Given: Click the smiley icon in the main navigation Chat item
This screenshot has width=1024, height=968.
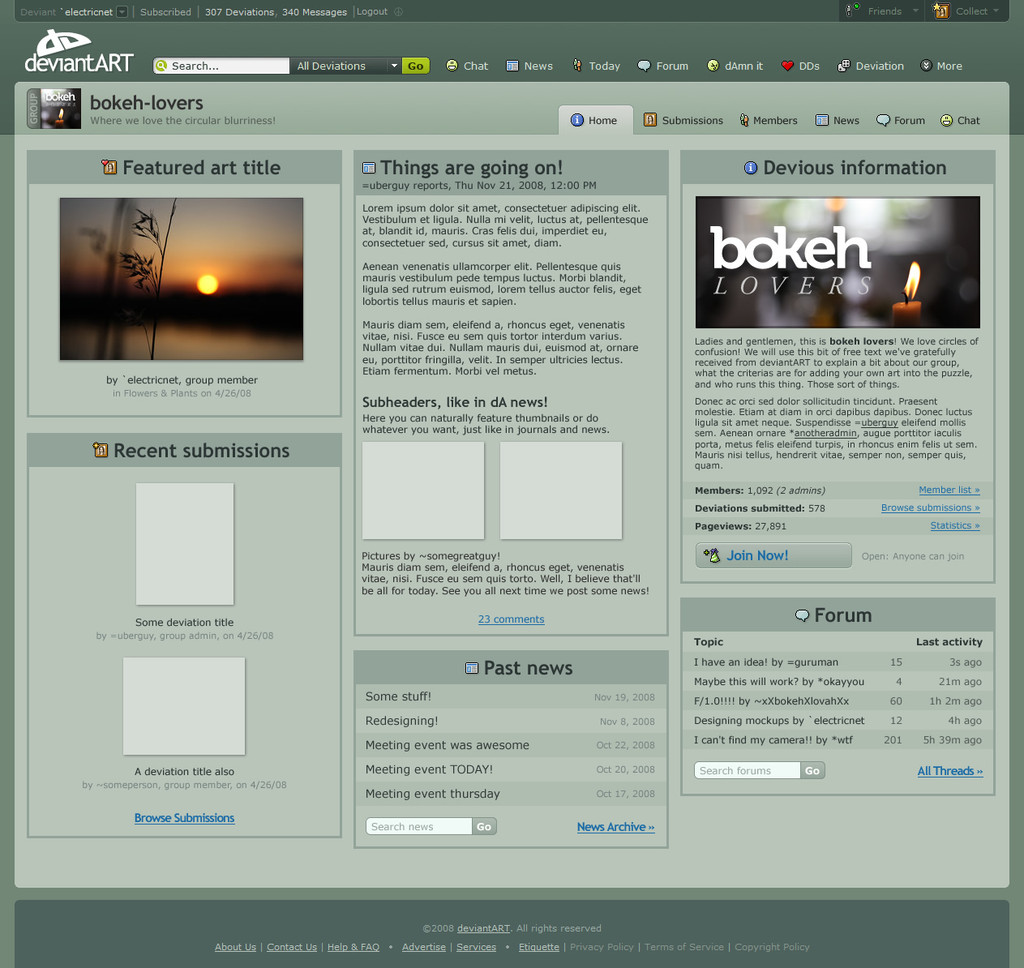Looking at the screenshot, I should tap(452, 65).
